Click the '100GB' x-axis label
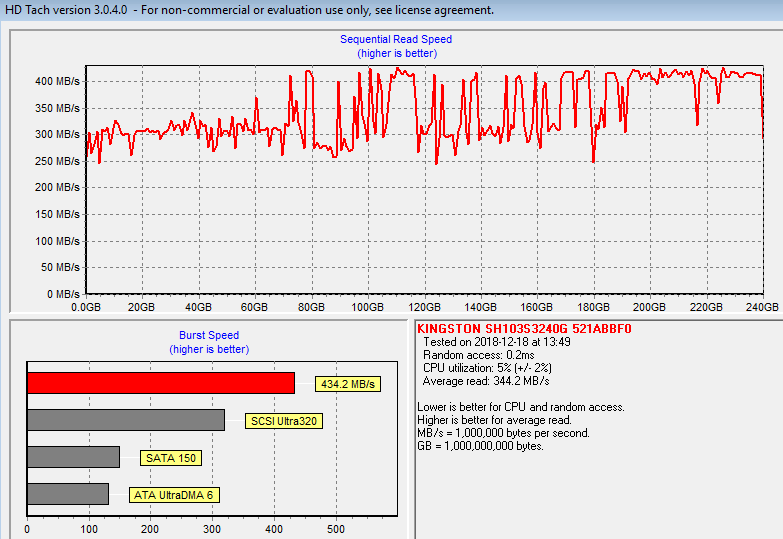This screenshot has height=539, width=783. coord(368,307)
